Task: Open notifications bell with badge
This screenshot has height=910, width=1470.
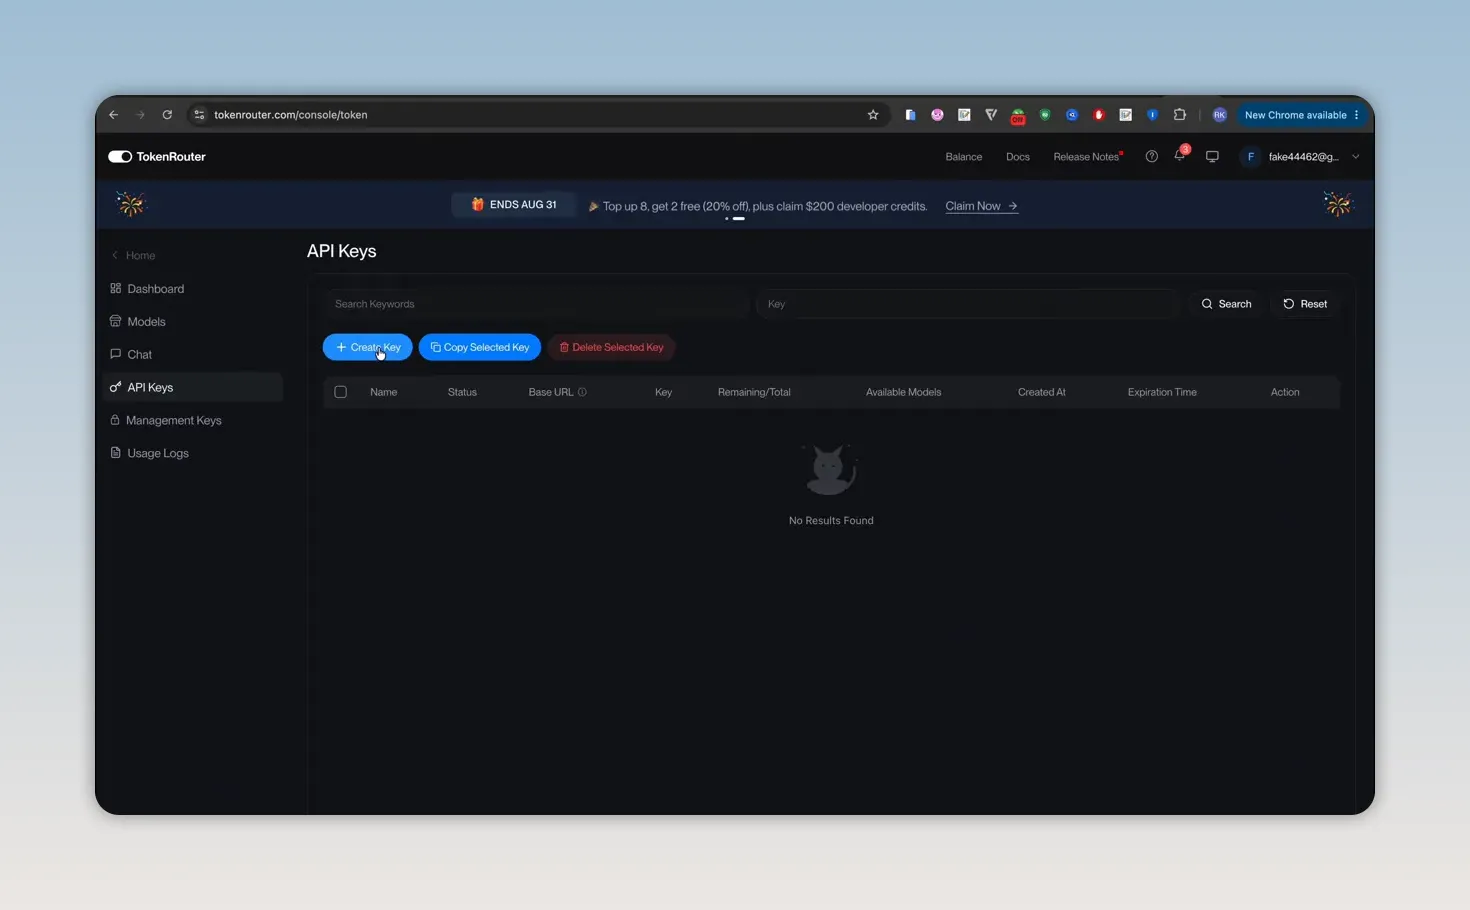Action: [1180, 155]
